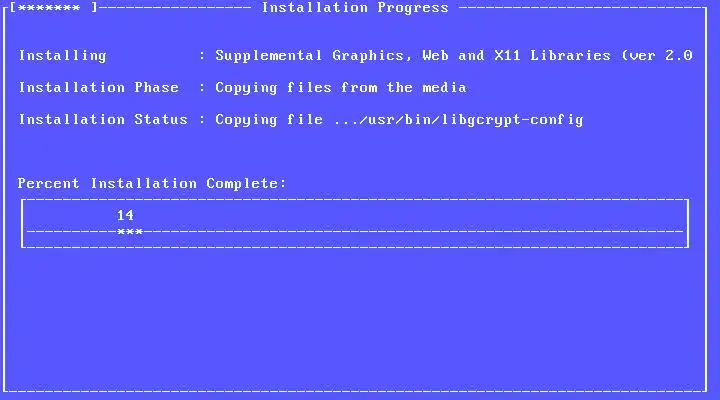
Task: Click Copying files from the media text
Action: click(341, 88)
